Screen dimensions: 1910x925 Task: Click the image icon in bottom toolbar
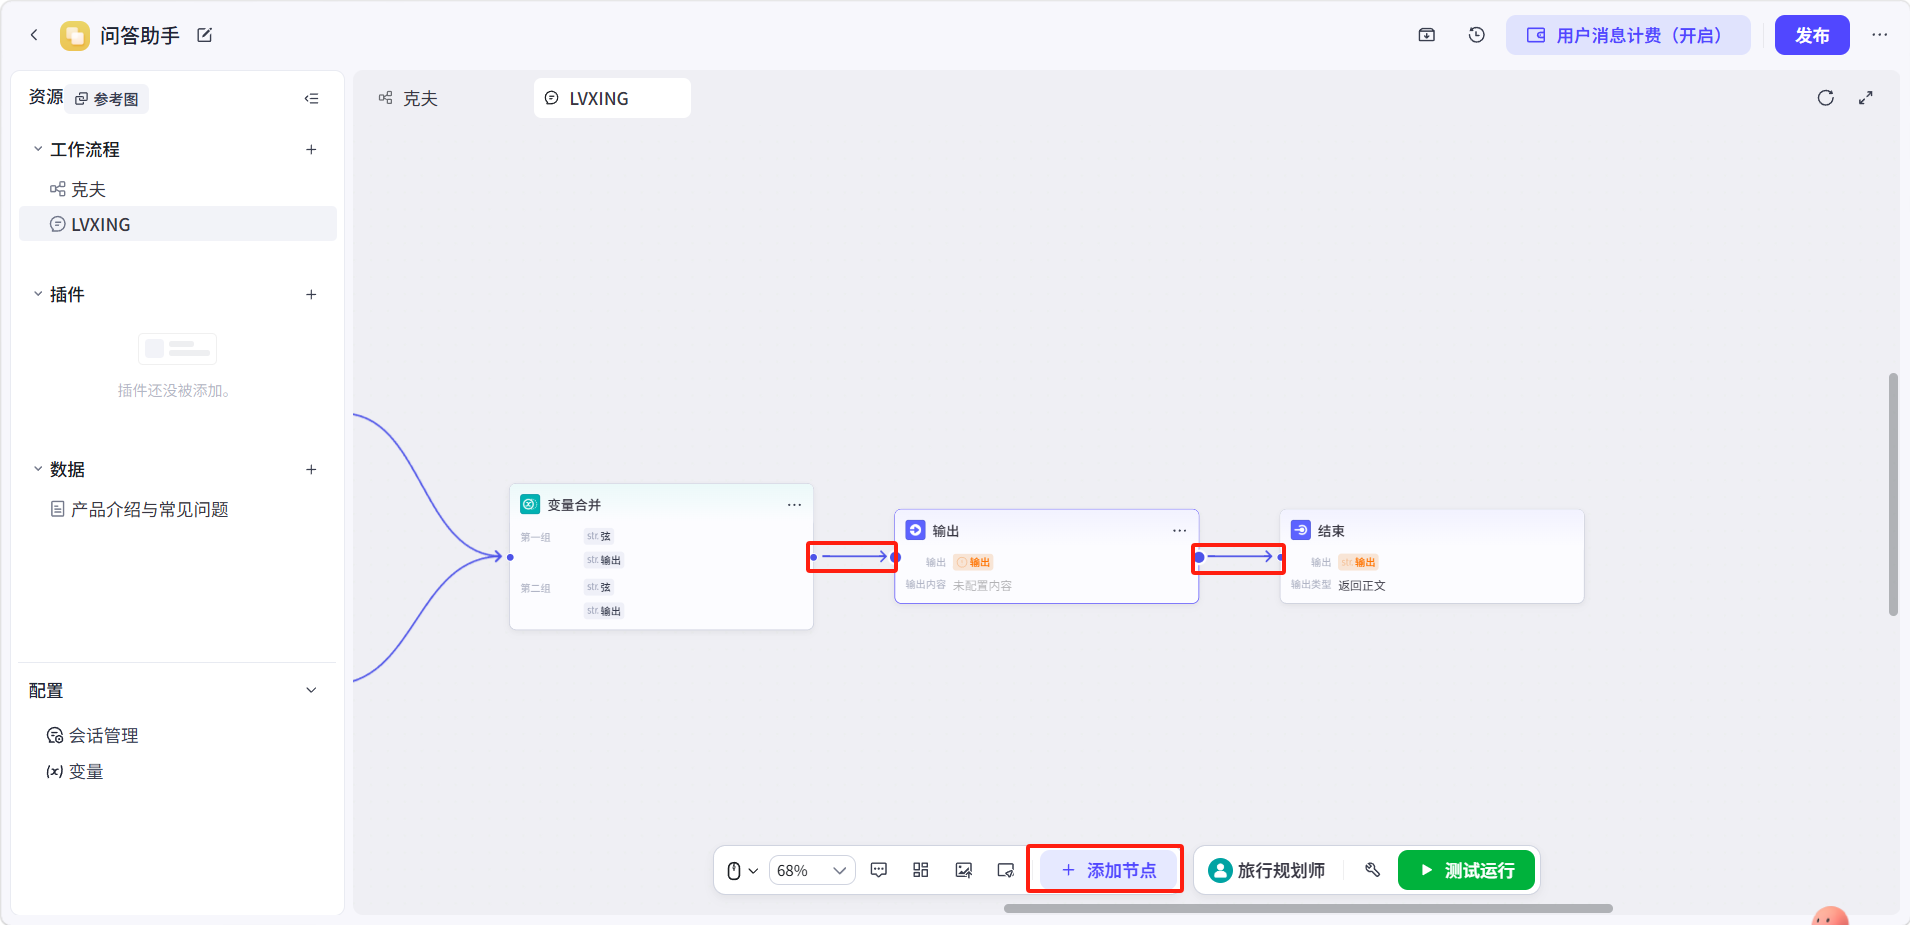[964, 870]
